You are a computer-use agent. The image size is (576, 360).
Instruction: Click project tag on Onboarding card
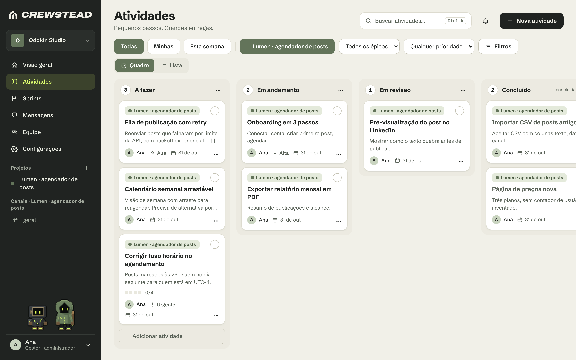pyautogui.click(x=284, y=111)
